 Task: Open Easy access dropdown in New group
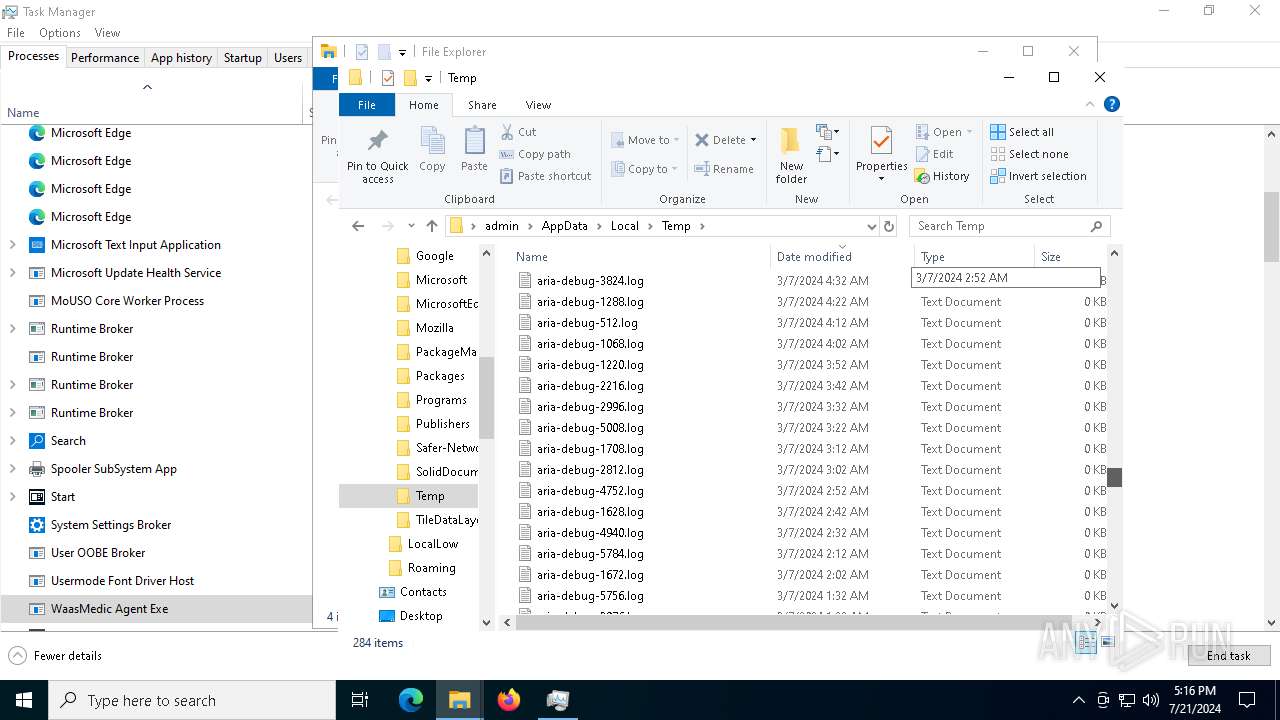[x=826, y=154]
